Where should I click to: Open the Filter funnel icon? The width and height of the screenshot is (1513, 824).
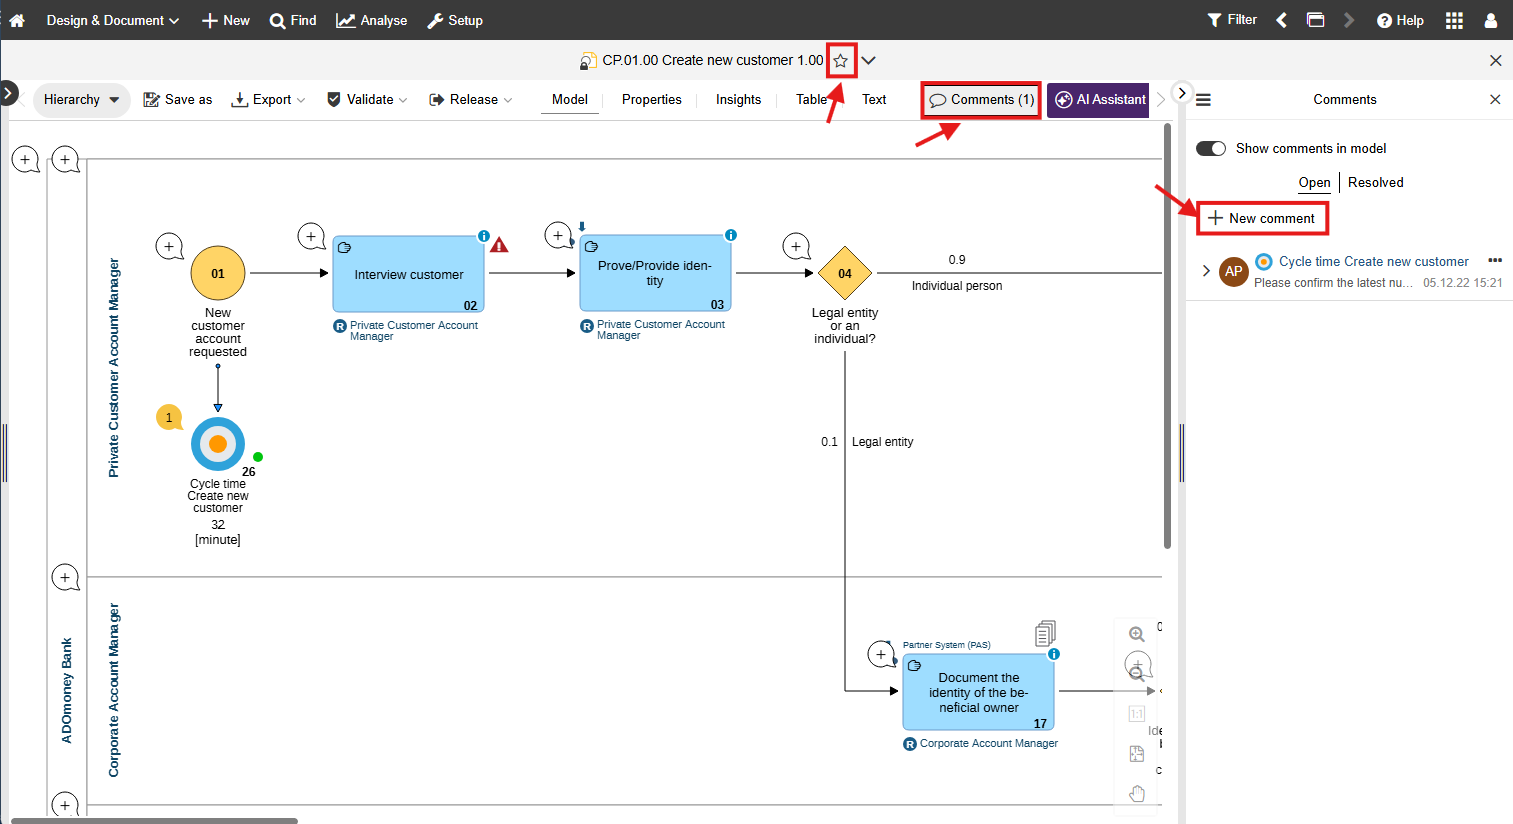click(1231, 20)
